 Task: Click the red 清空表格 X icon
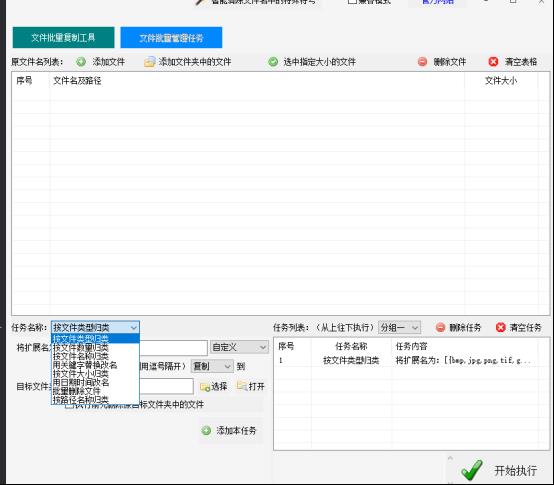pyautogui.click(x=493, y=62)
